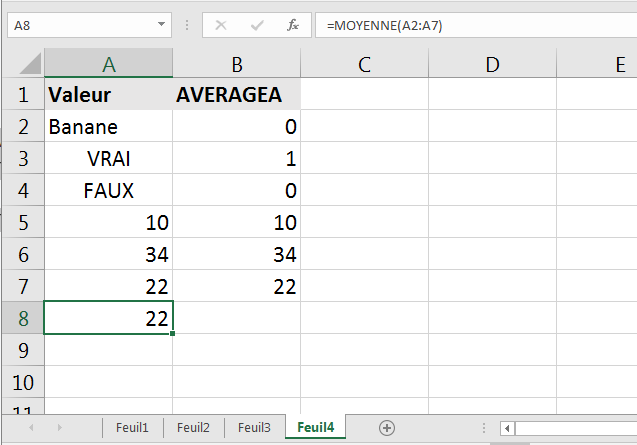Open the Name Box dropdown arrow

coord(161,25)
